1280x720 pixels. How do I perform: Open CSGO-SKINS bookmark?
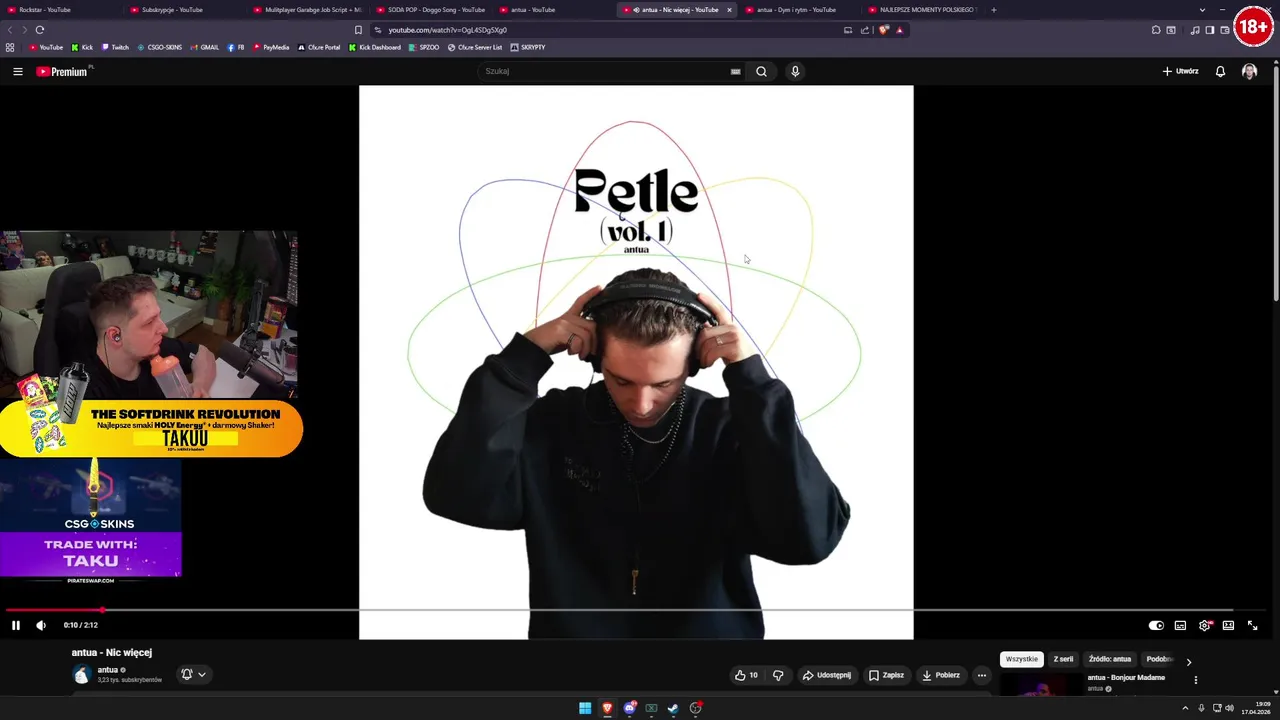click(x=160, y=47)
